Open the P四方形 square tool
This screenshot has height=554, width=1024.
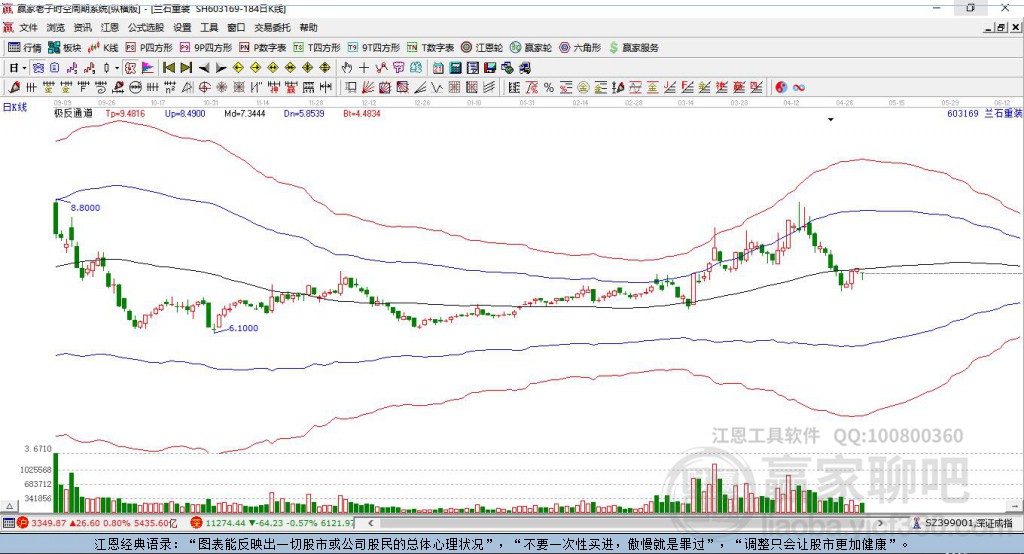[x=149, y=48]
